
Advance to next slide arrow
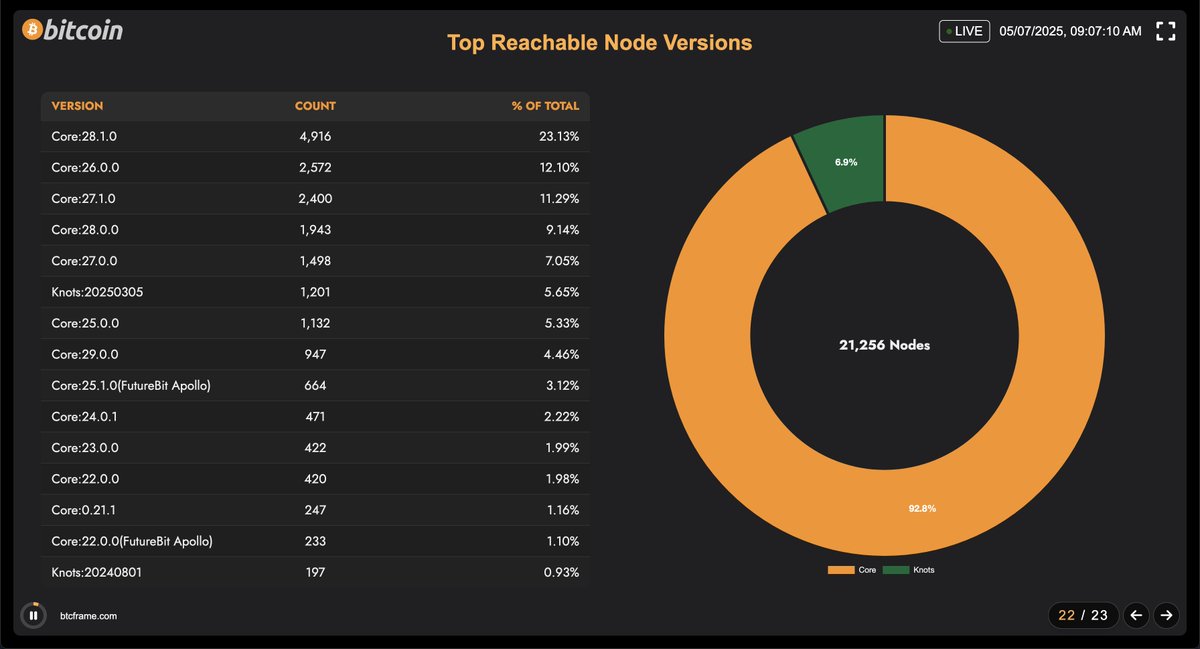pos(1165,615)
